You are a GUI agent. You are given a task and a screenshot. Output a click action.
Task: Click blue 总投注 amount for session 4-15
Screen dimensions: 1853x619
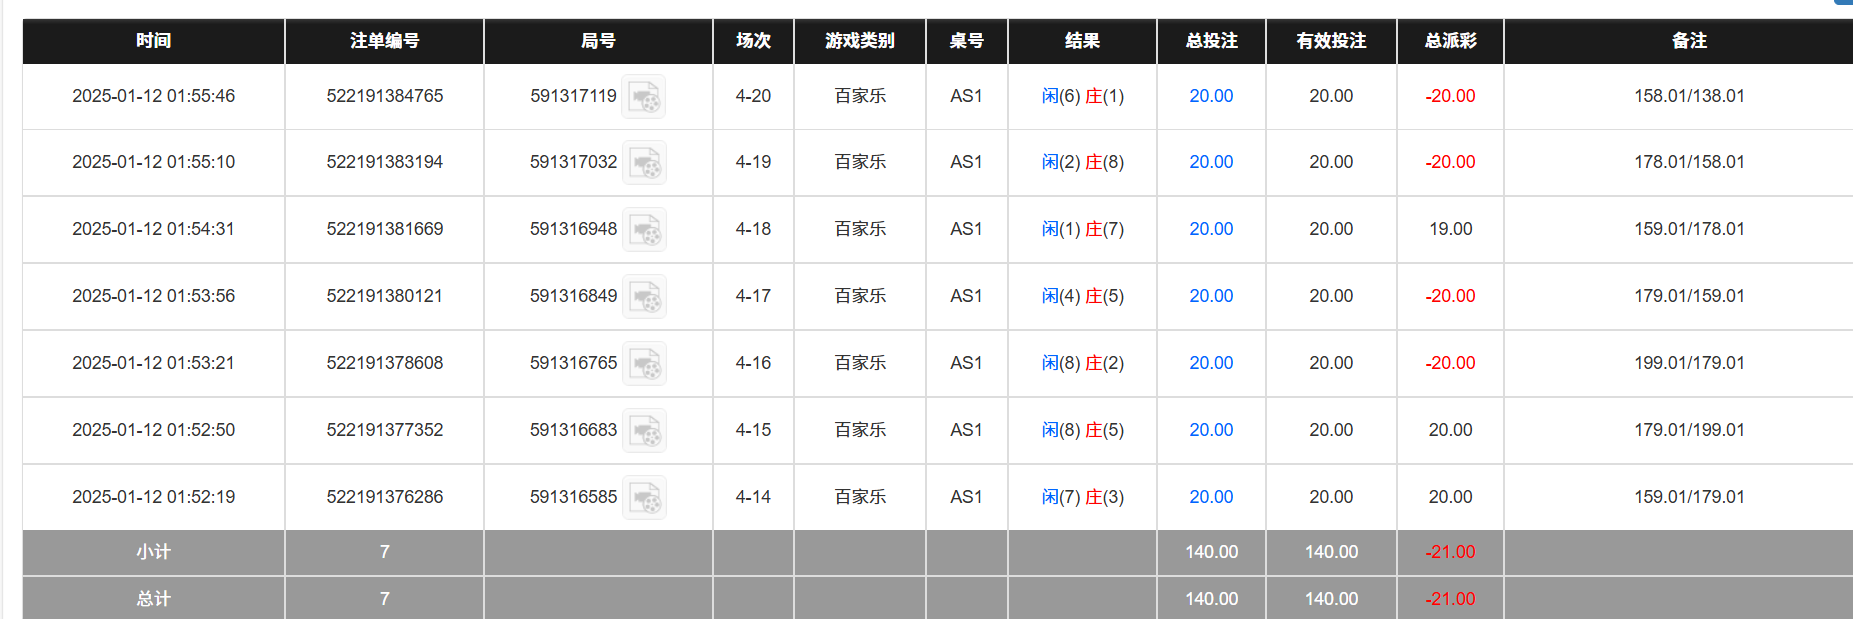[1210, 430]
